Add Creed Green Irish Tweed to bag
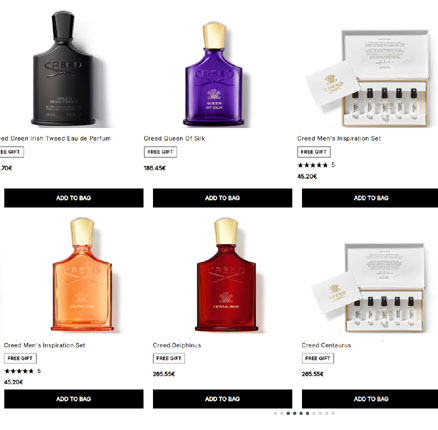 [x=74, y=198]
